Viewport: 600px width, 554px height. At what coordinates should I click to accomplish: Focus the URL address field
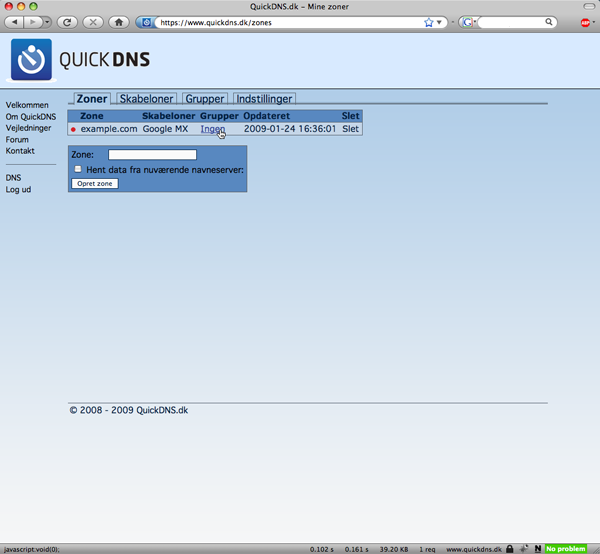[x=291, y=23]
